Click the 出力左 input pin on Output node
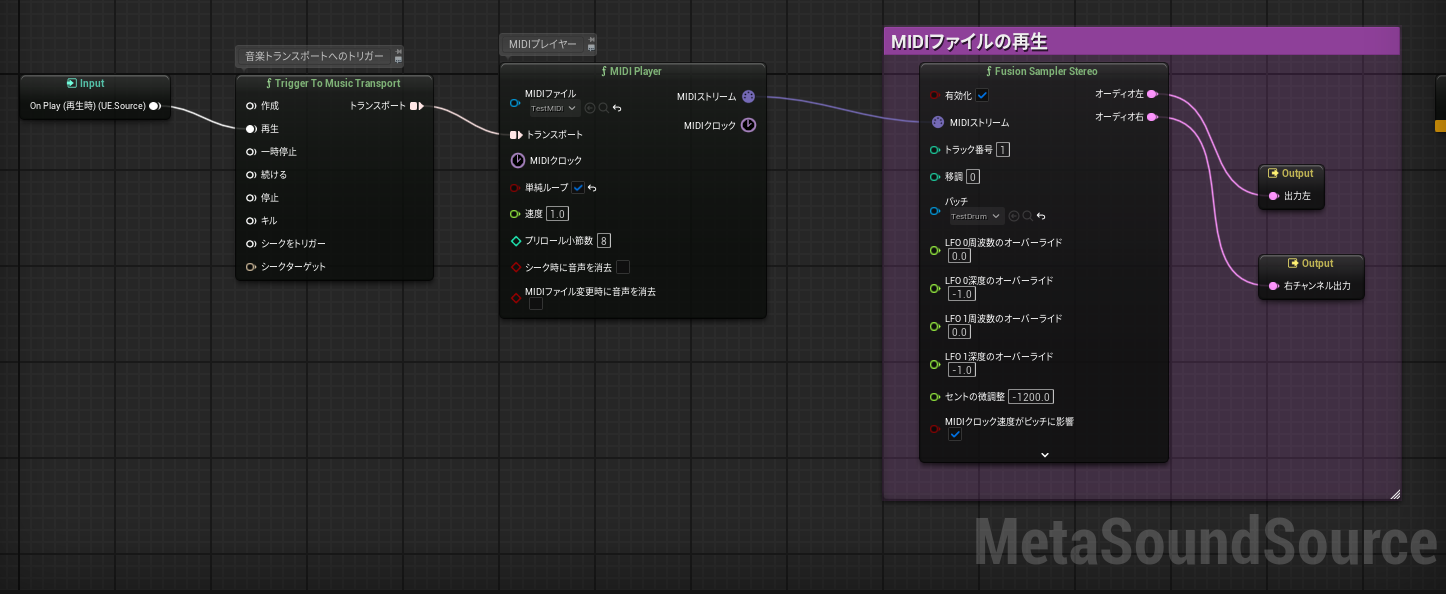 [x=1273, y=196]
